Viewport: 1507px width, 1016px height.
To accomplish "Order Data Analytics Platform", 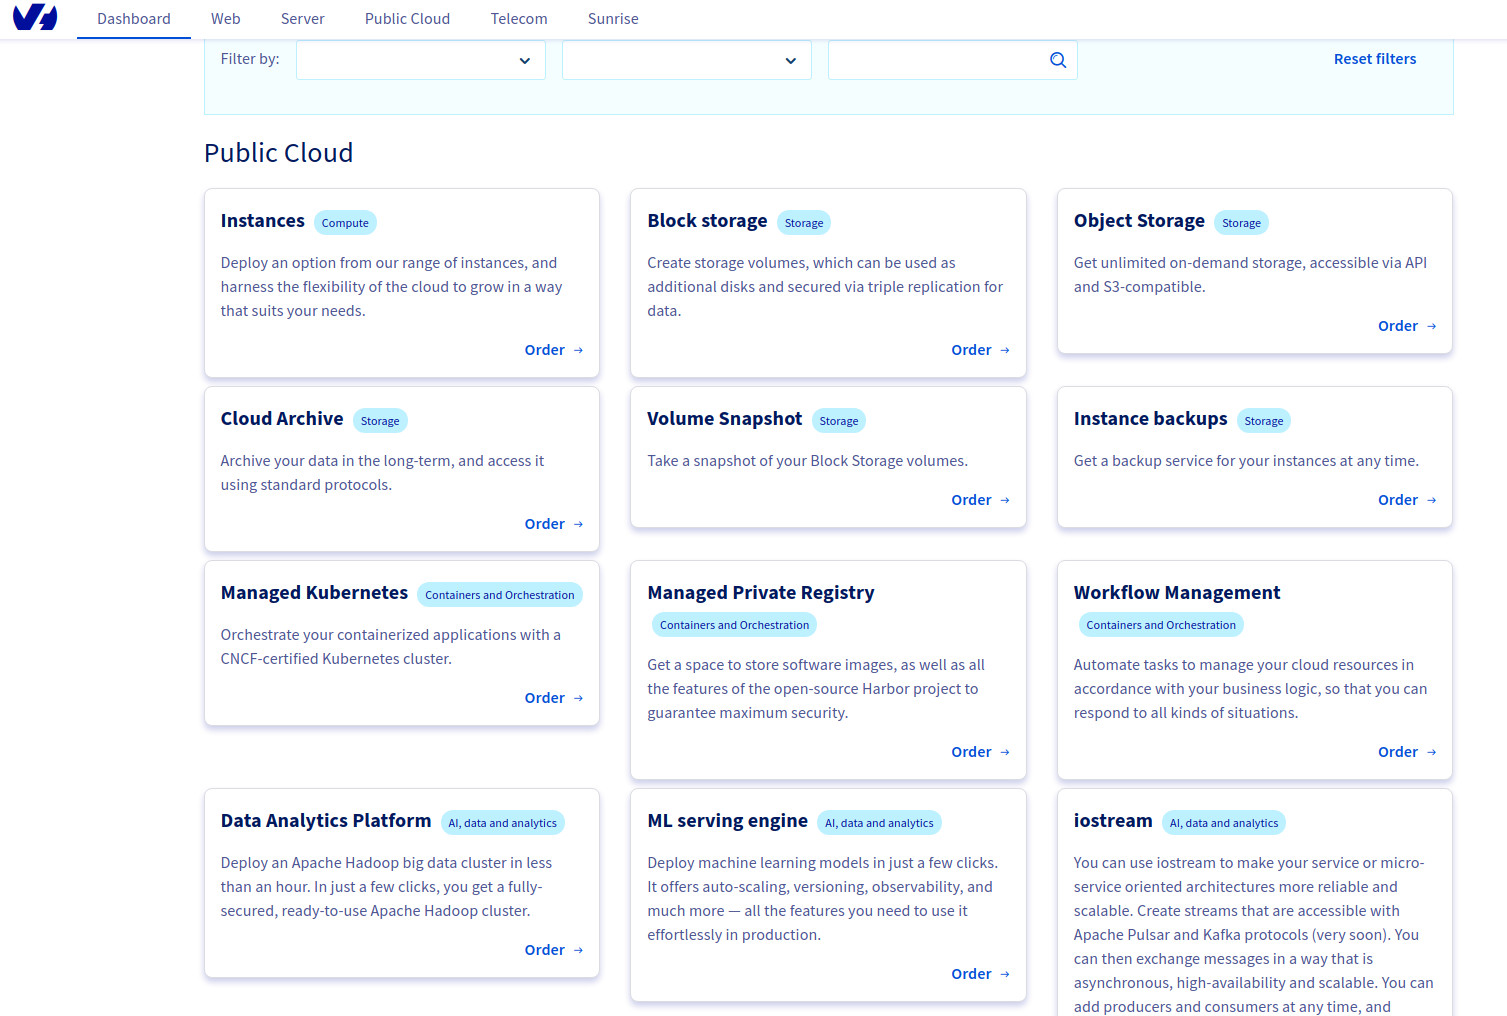I will 554,950.
